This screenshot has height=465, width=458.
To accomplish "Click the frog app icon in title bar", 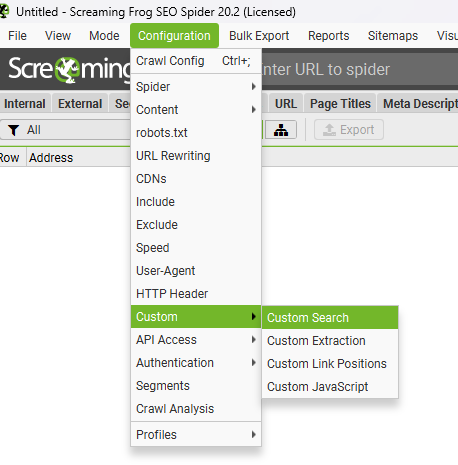I will pyautogui.click(x=4, y=11).
